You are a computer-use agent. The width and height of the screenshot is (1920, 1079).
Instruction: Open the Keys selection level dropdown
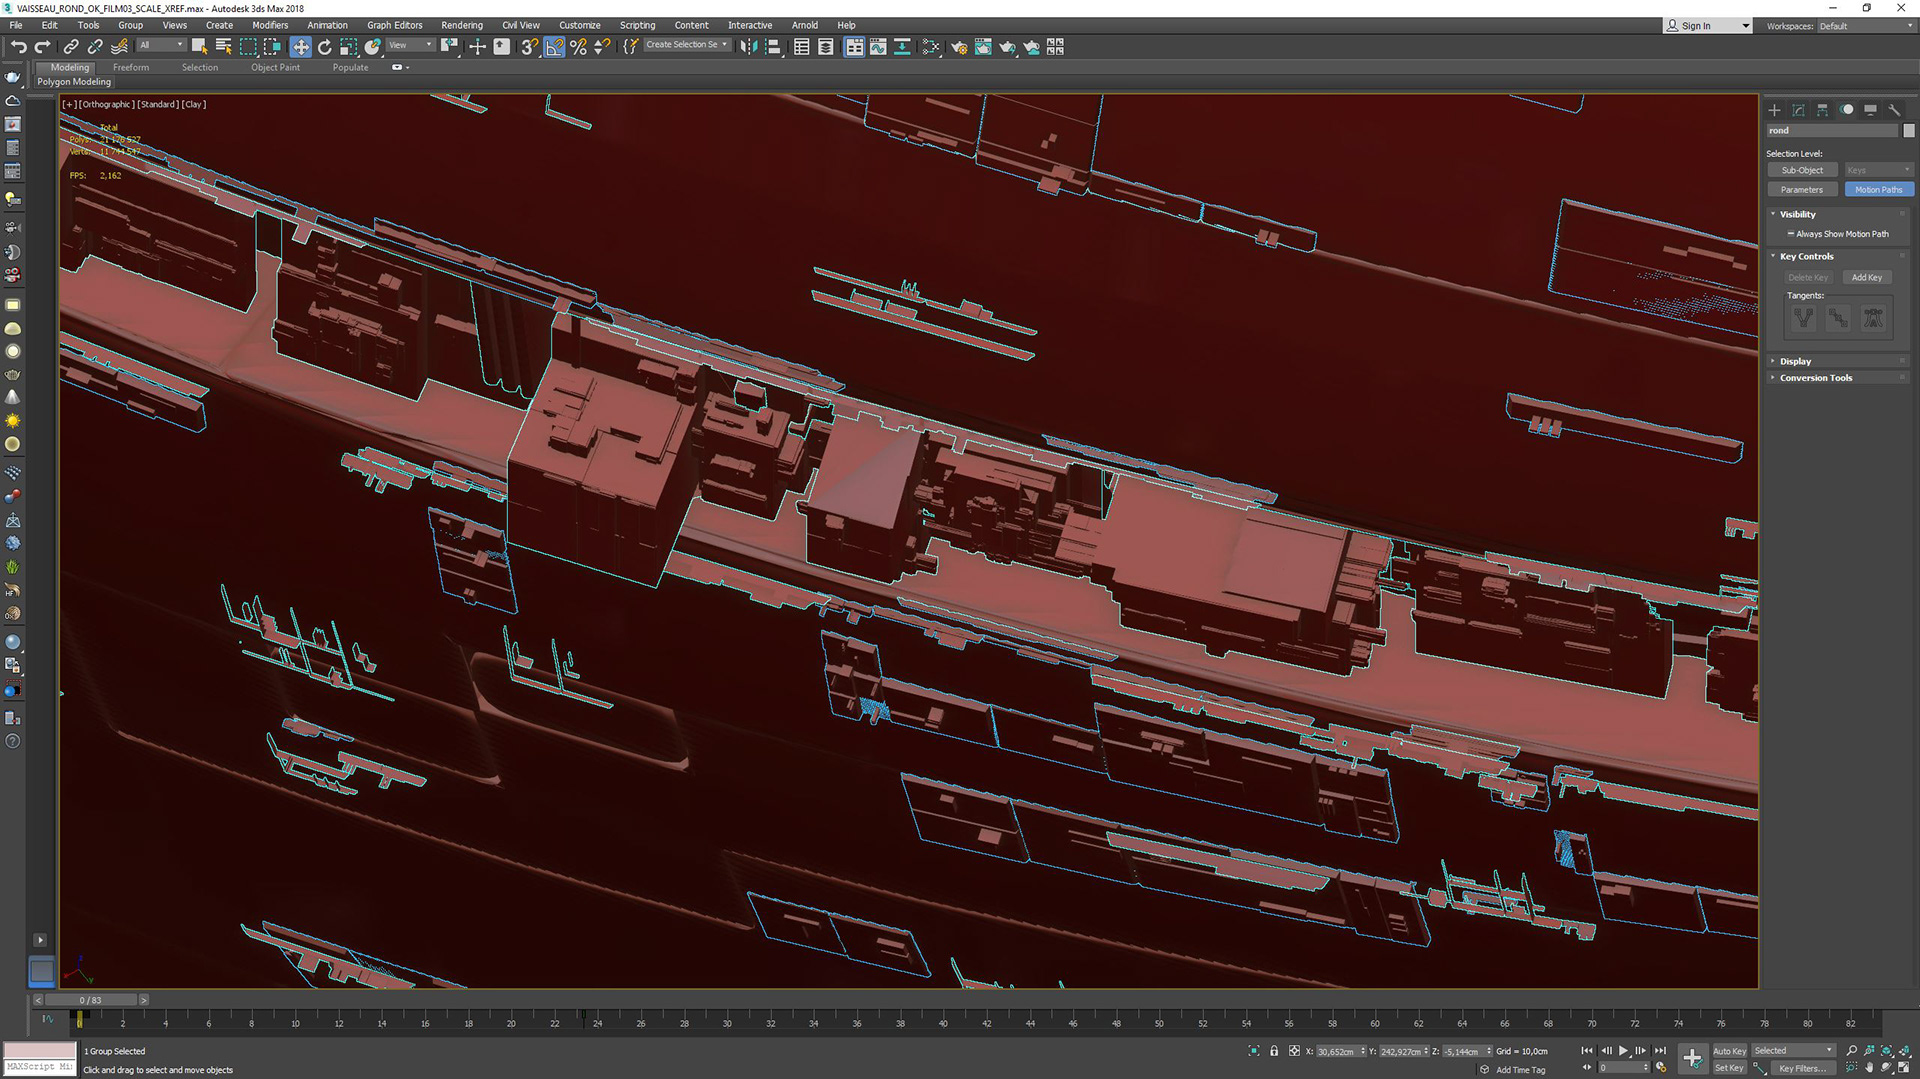[1878, 170]
